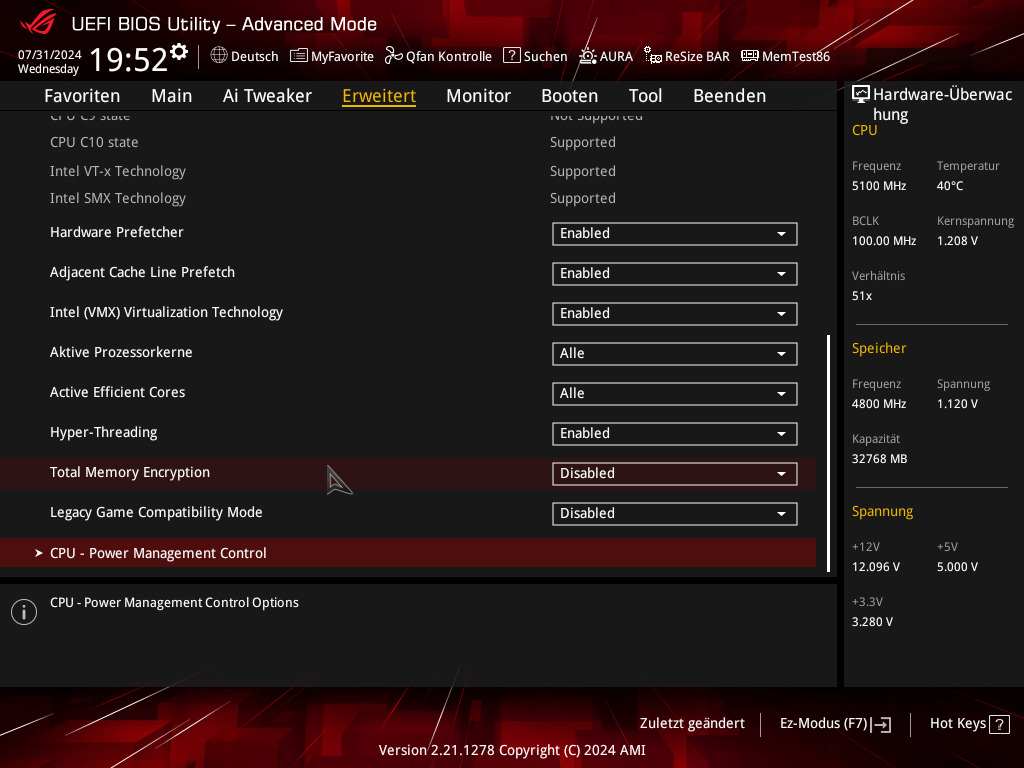Click CPU C10 state row
The width and height of the screenshot is (1024, 768).
click(x=408, y=142)
